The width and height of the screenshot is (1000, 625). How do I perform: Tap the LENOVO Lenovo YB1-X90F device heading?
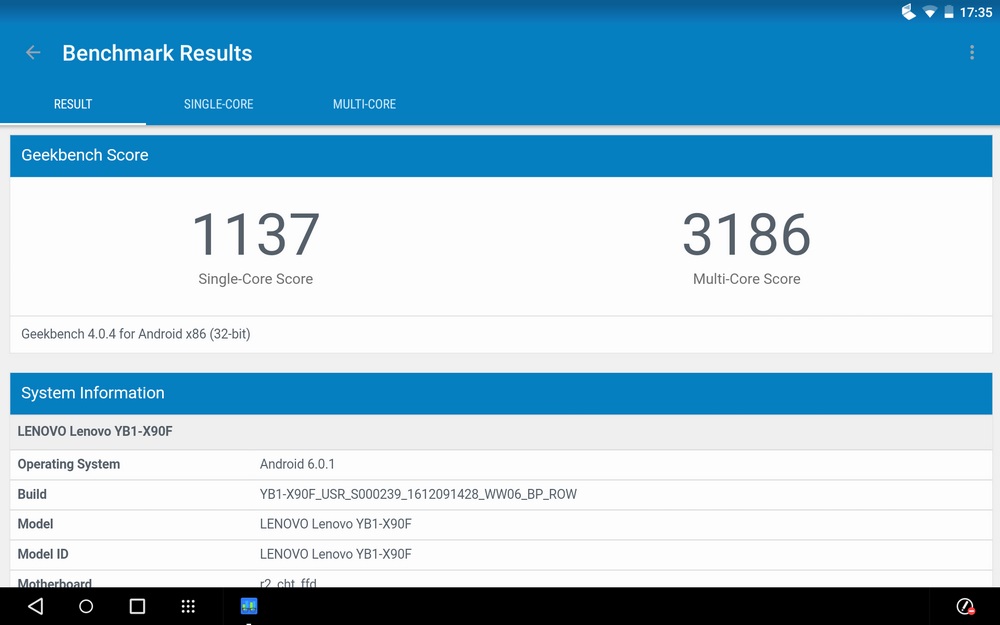pos(95,431)
